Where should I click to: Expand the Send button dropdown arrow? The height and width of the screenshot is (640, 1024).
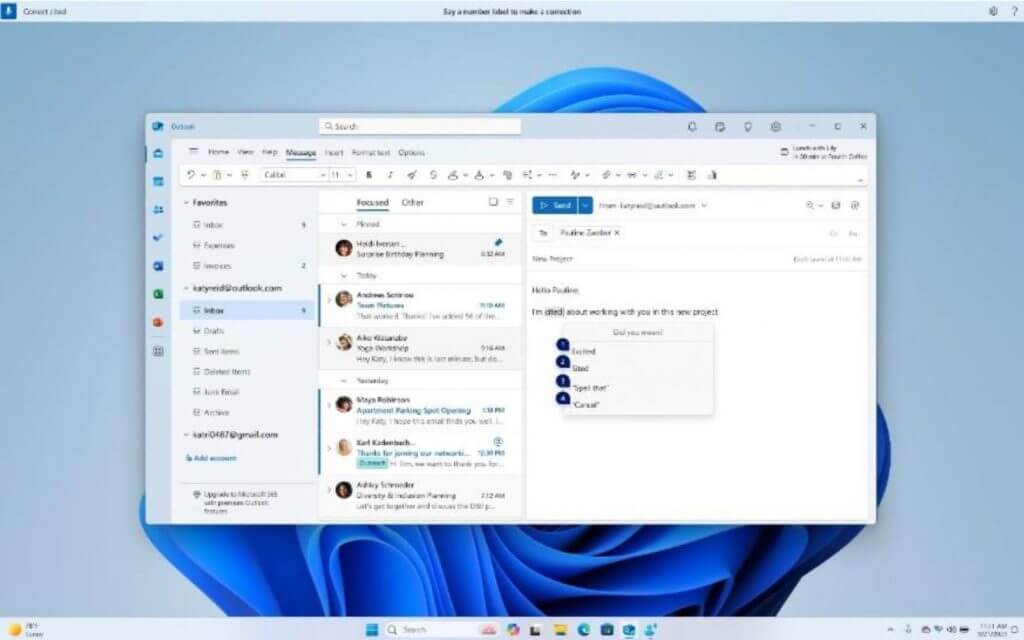pyautogui.click(x=585, y=204)
